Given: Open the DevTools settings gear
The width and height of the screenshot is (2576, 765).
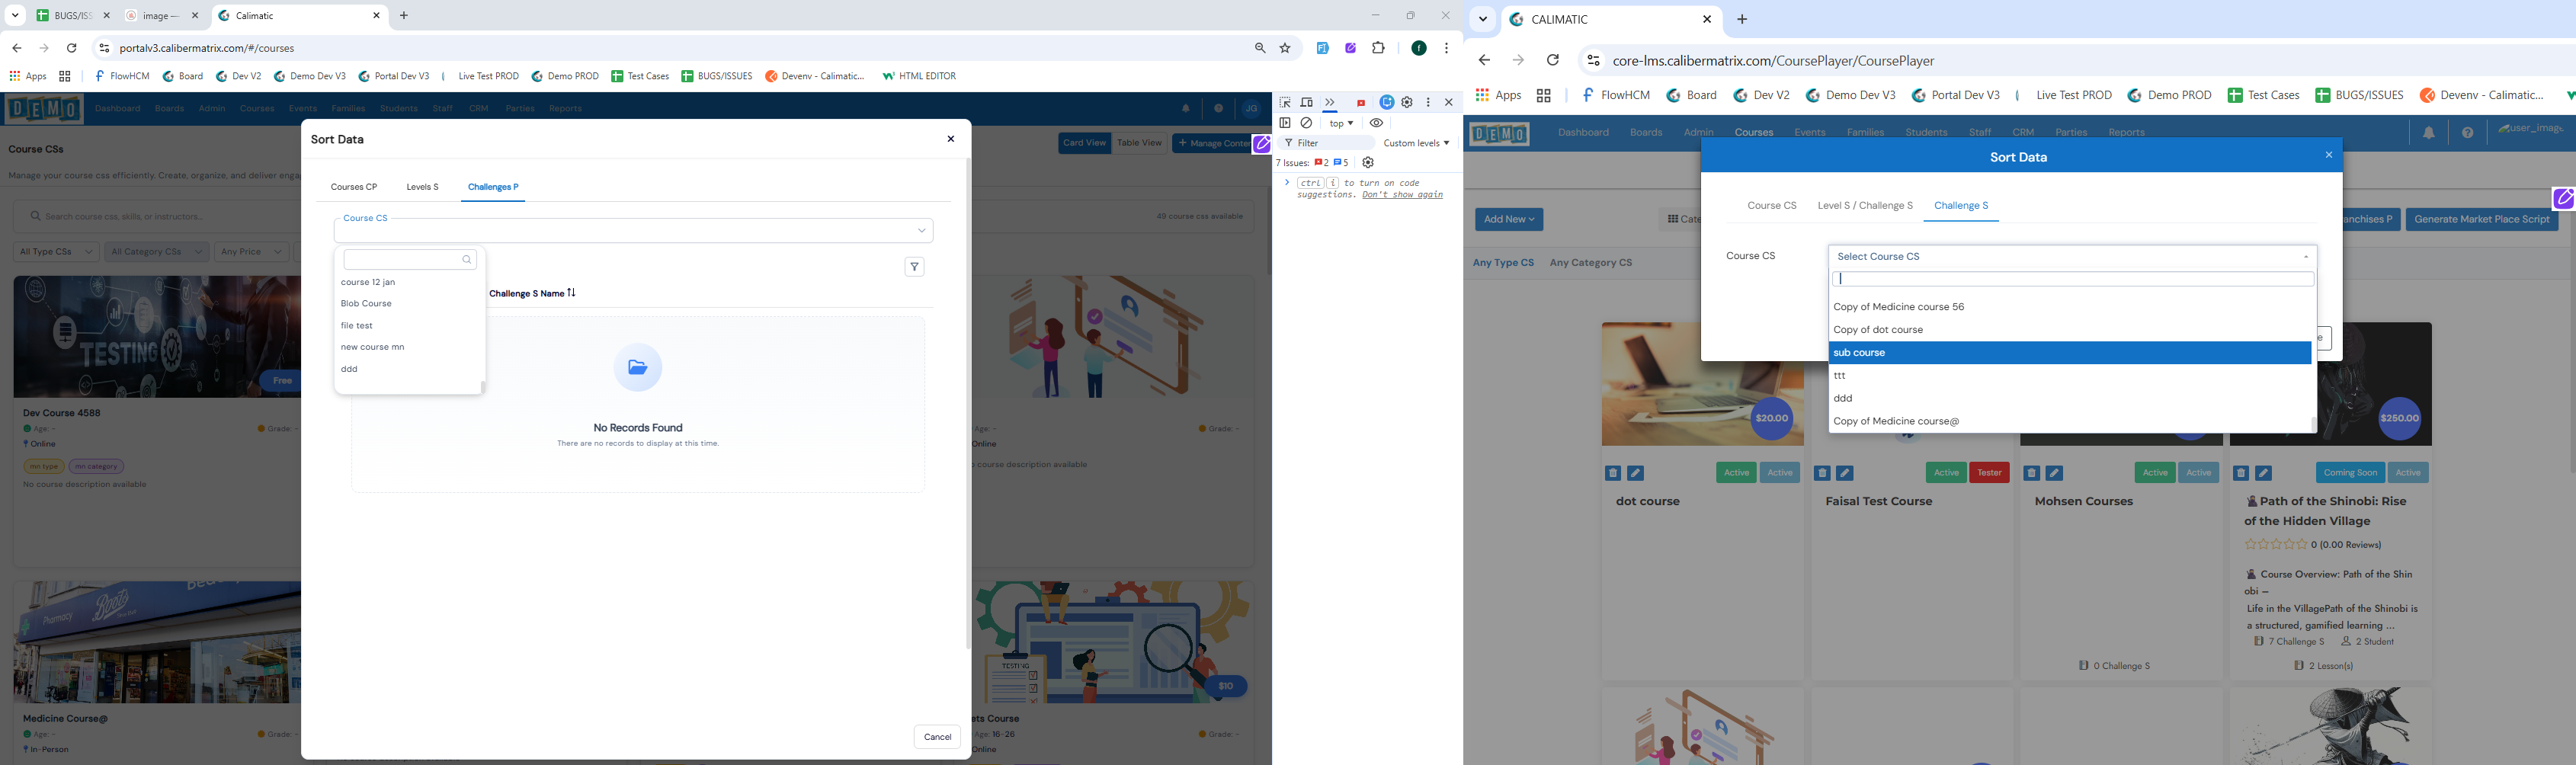Looking at the screenshot, I should tap(1407, 103).
